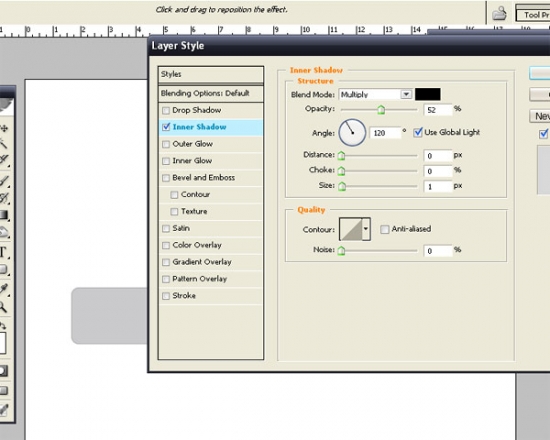Click the Layer Style dialog title bar
This screenshot has height=440, width=550.
pos(349,46)
